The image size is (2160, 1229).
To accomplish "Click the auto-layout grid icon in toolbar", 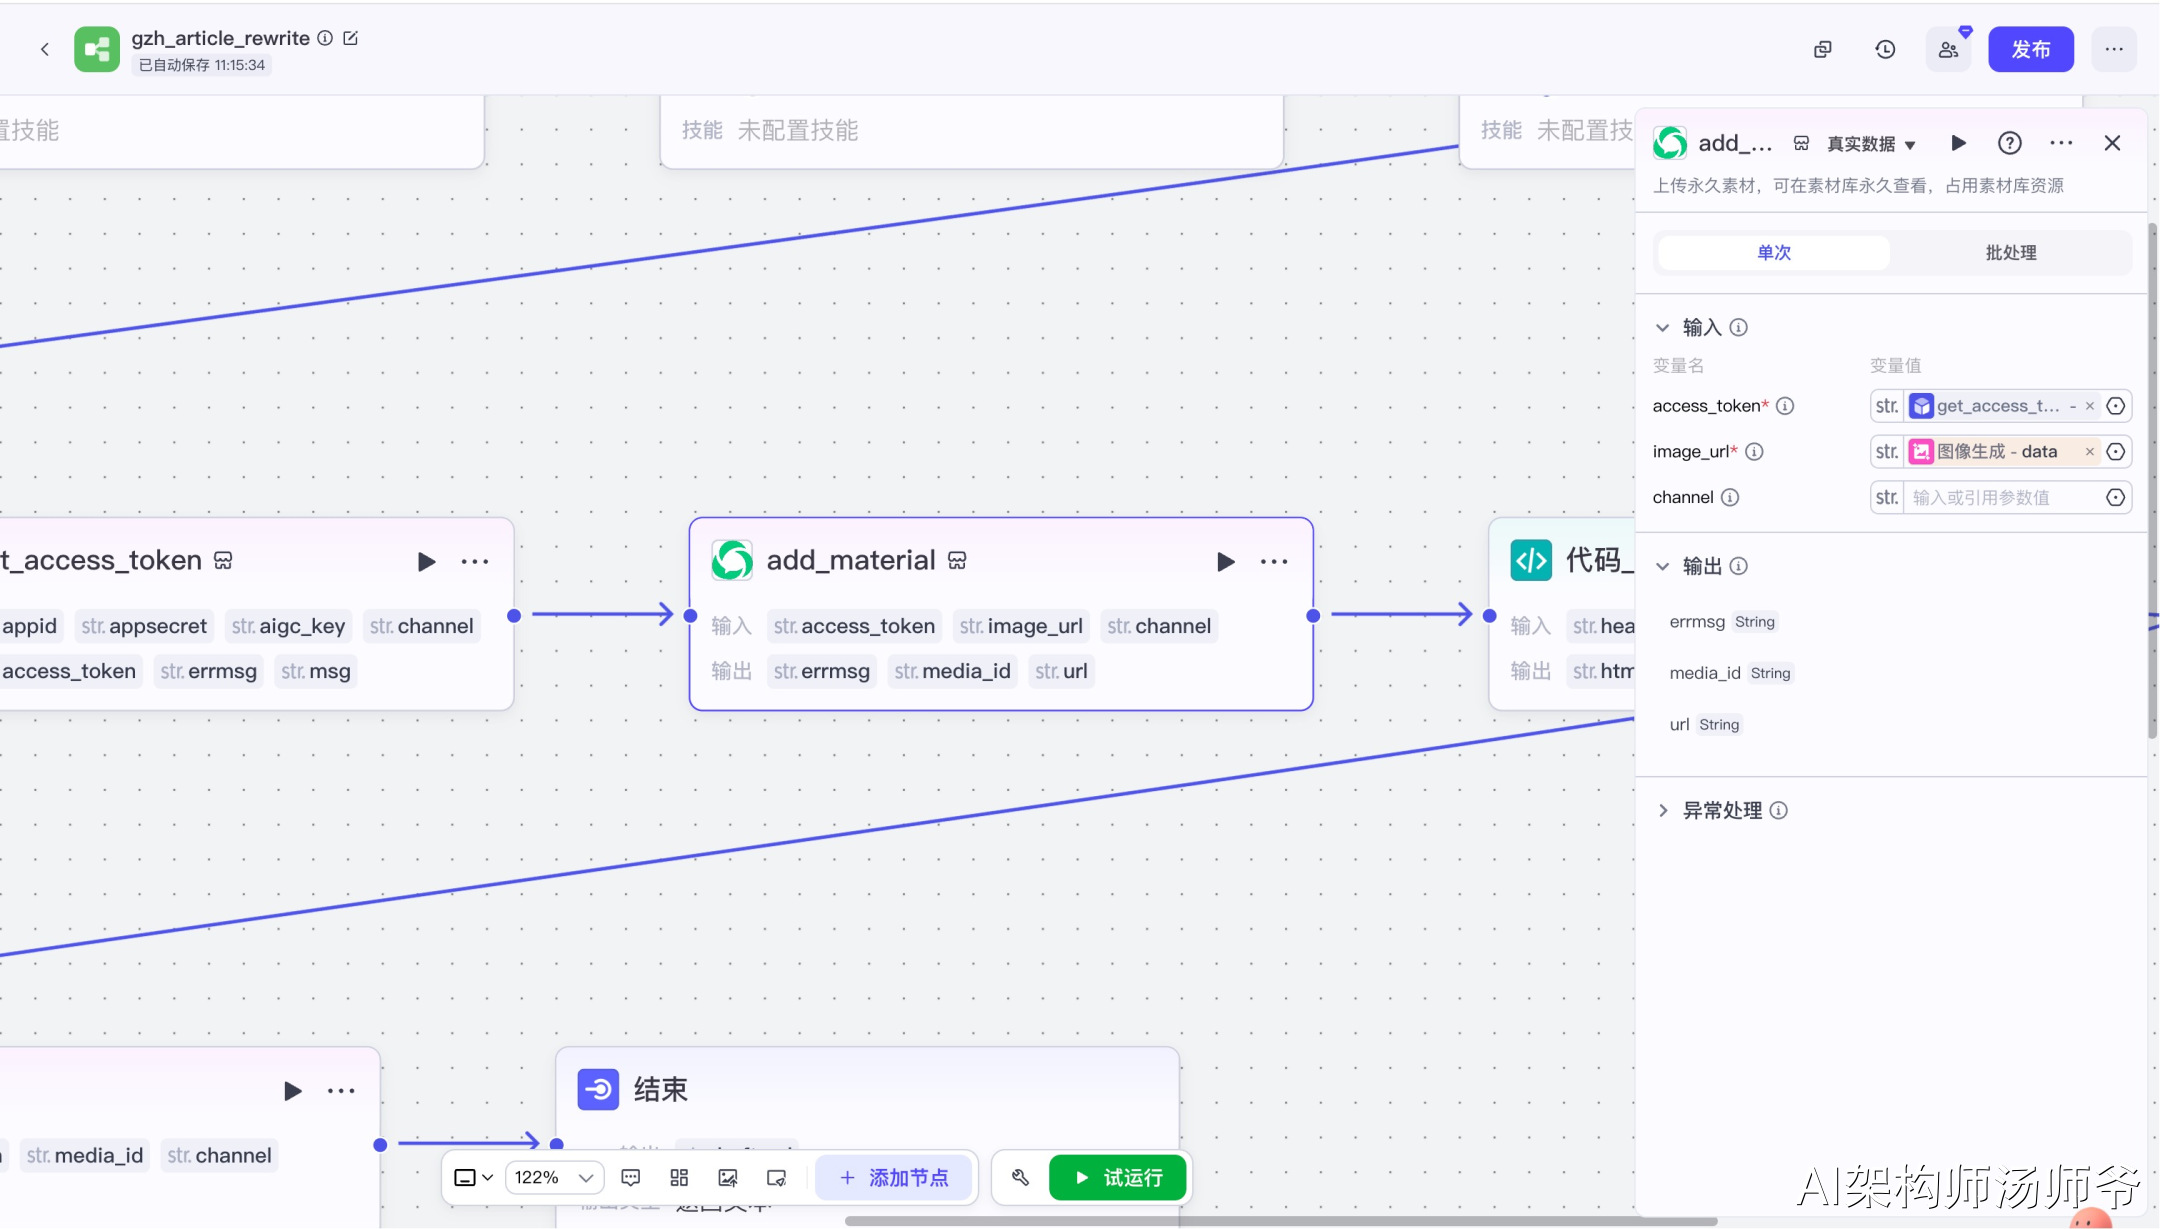I will click(x=679, y=1178).
